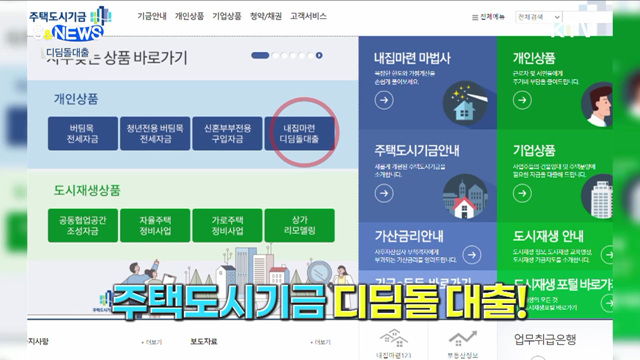
Task: Click the 주택도시기금 logo
Action: coord(70,16)
